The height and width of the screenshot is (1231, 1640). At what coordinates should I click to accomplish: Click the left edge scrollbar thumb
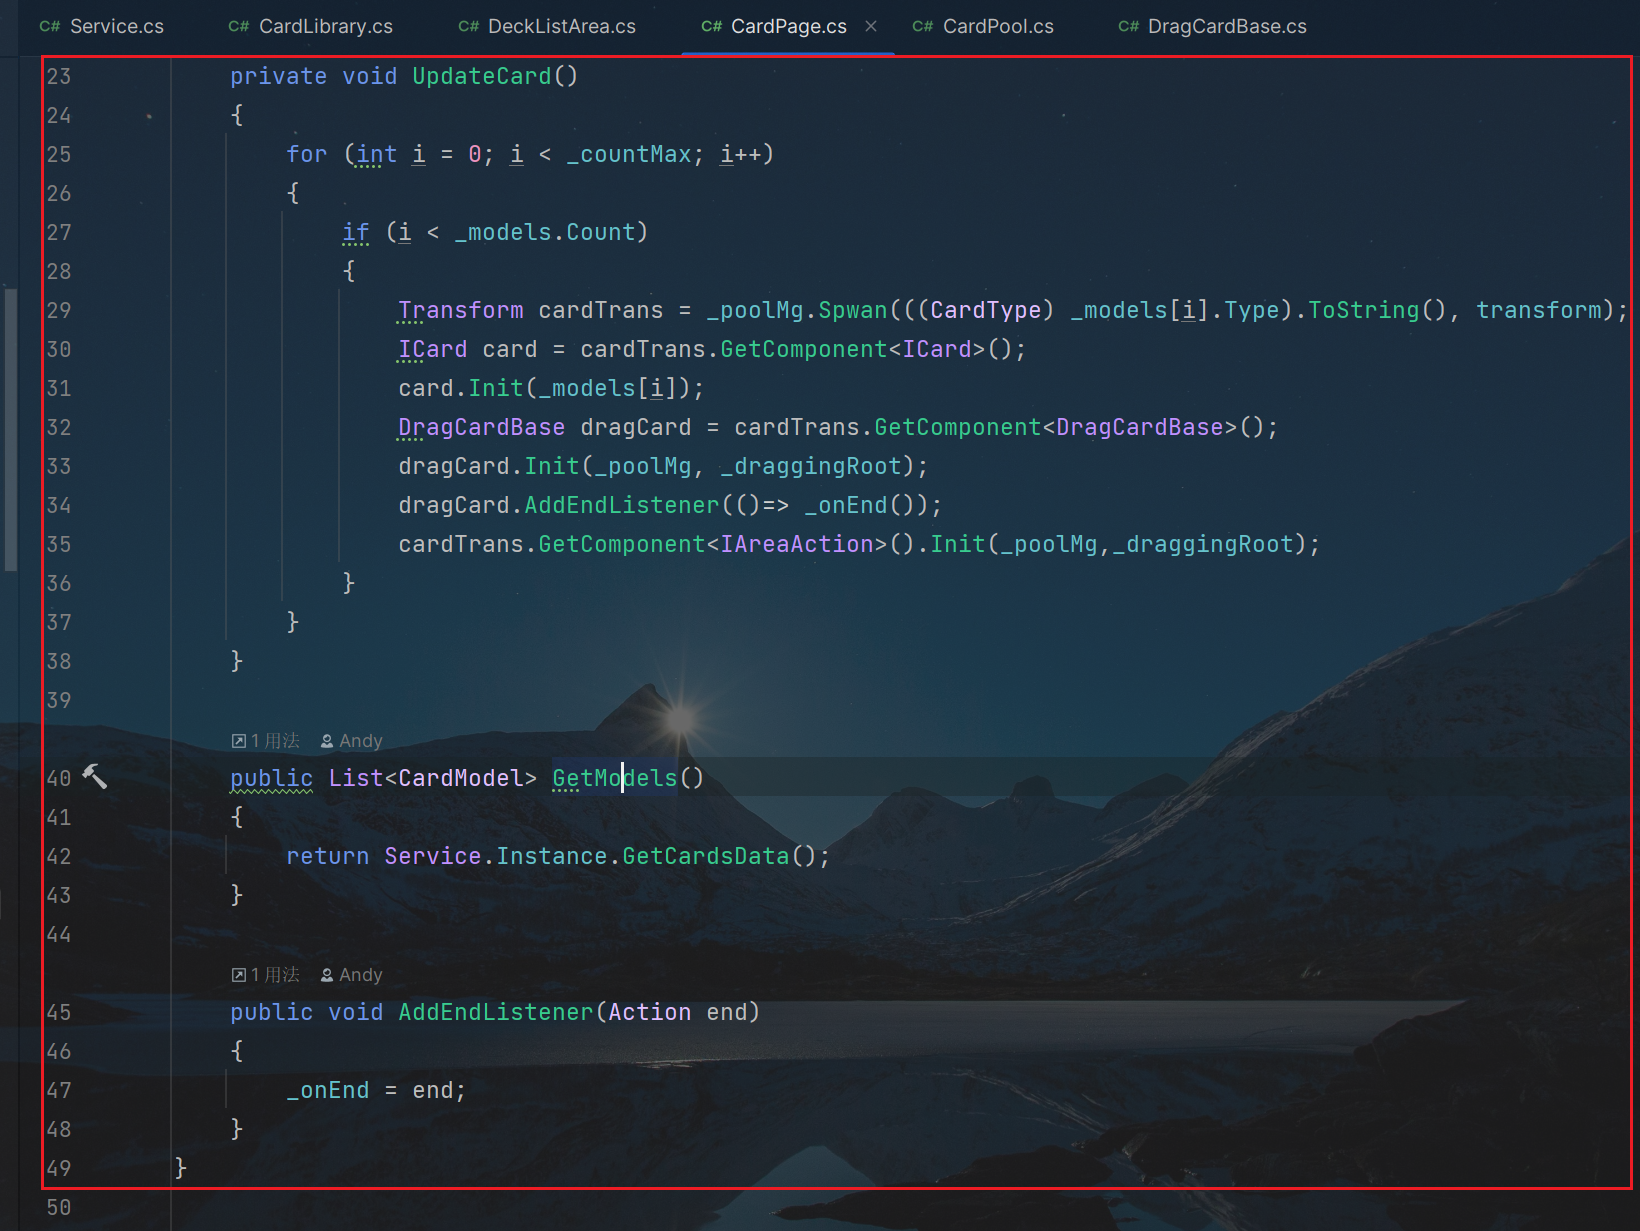point(11,429)
